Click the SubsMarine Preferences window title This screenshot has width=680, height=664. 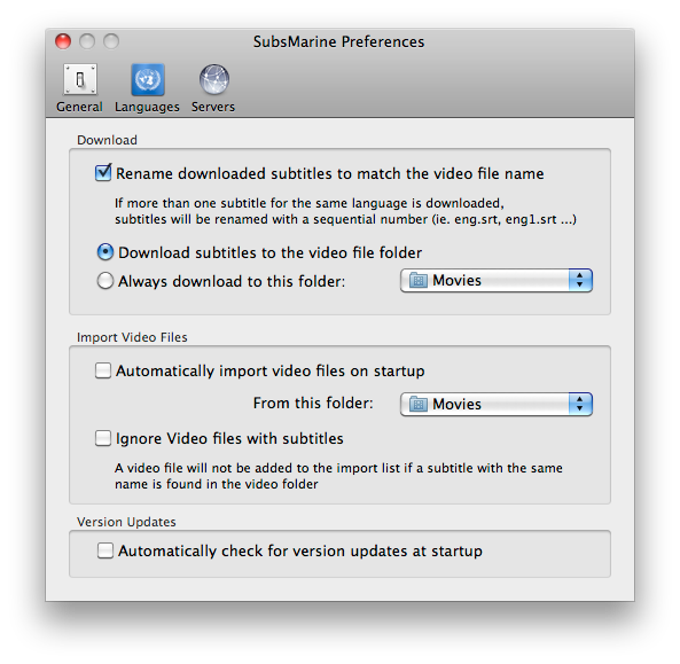coord(339,42)
